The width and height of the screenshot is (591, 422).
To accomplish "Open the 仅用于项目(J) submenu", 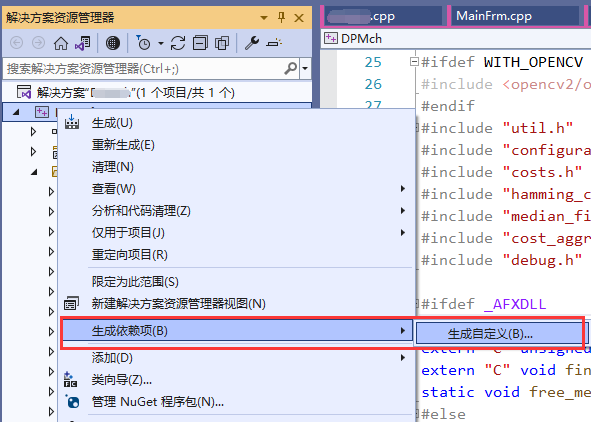I will click(x=236, y=232).
